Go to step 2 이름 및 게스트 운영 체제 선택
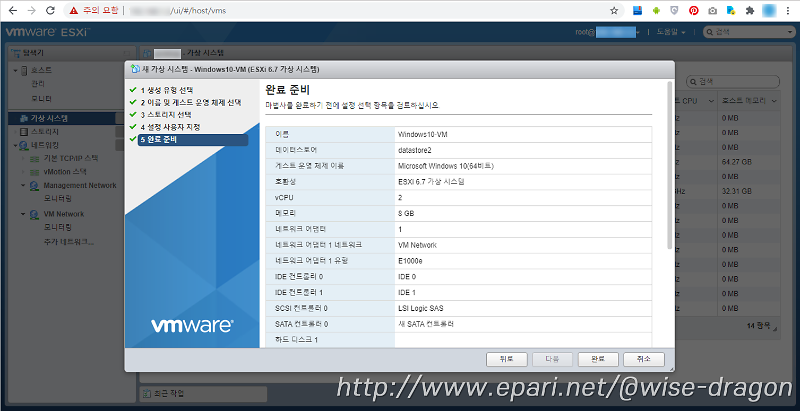 point(191,102)
